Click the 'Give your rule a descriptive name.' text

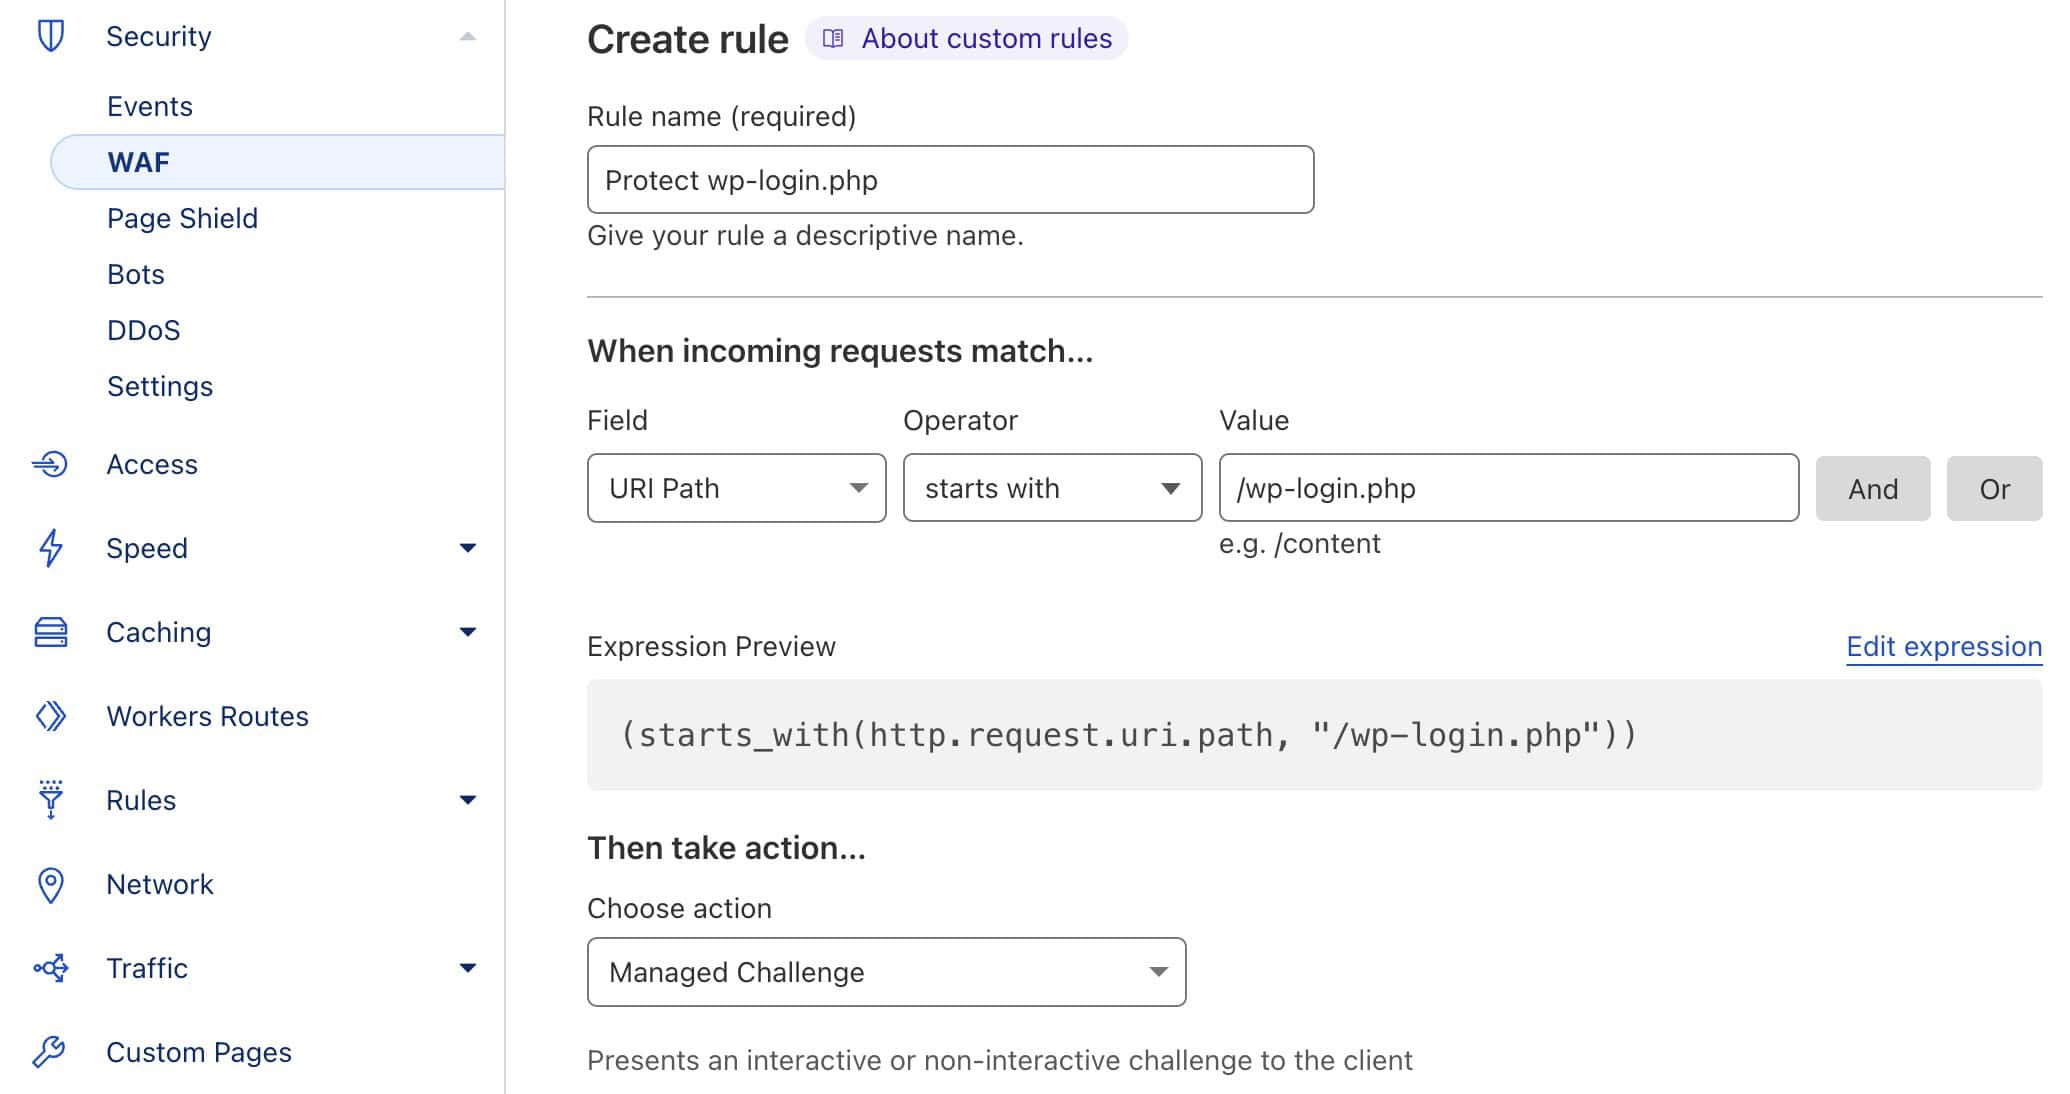pos(805,236)
